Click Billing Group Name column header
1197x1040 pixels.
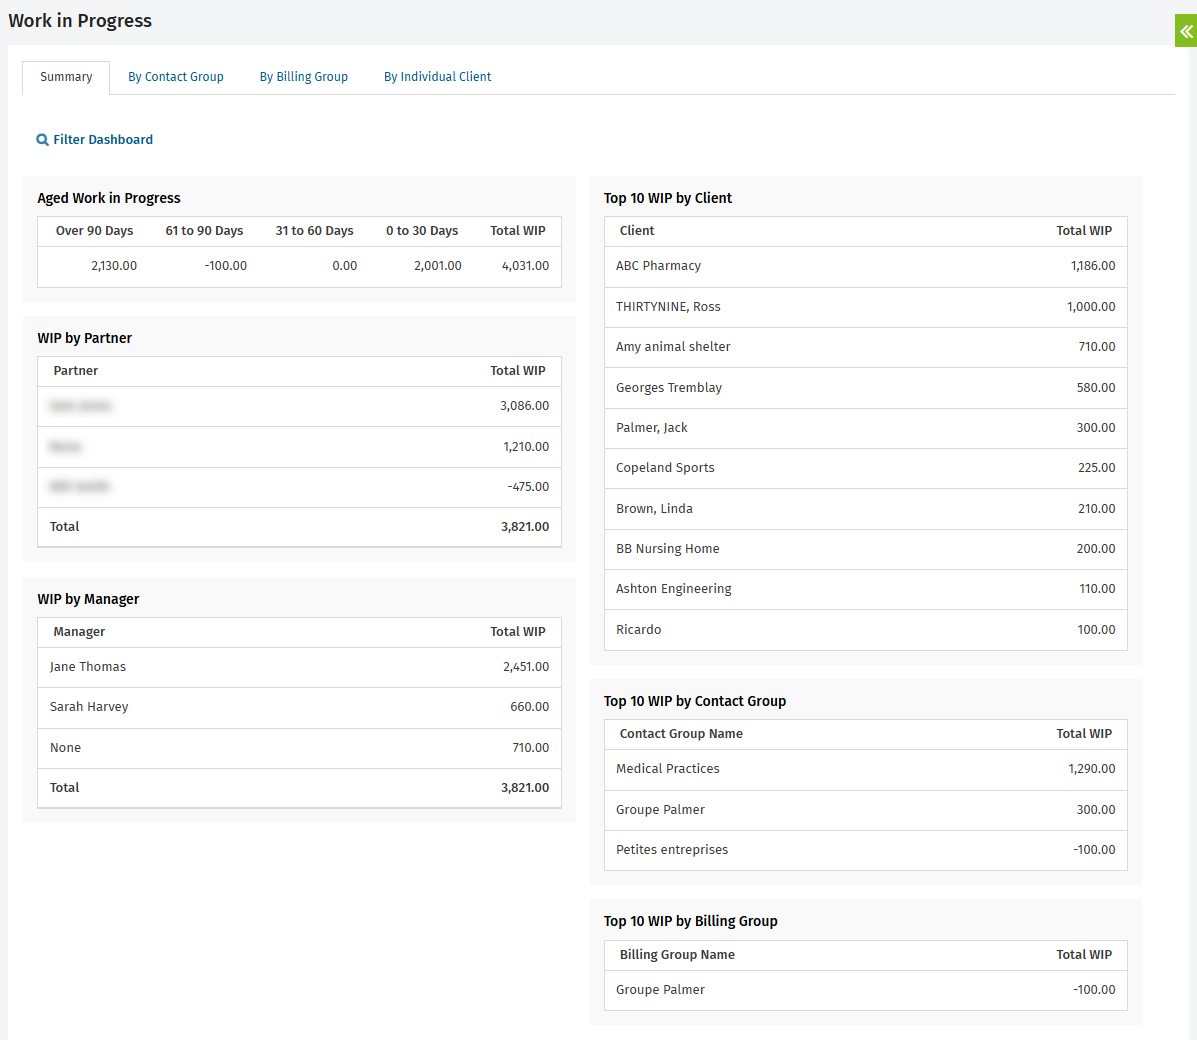click(x=677, y=954)
